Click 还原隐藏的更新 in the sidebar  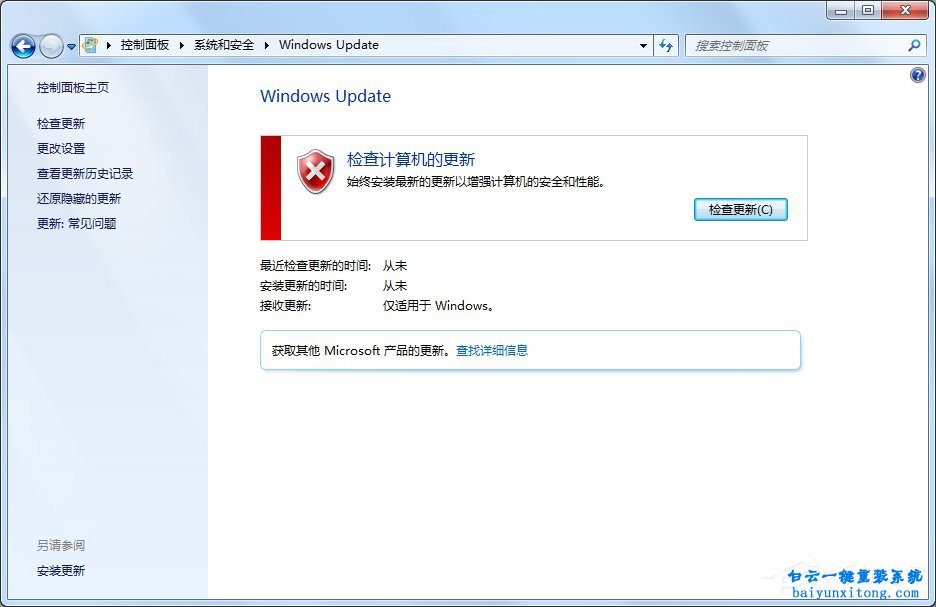click(x=79, y=199)
